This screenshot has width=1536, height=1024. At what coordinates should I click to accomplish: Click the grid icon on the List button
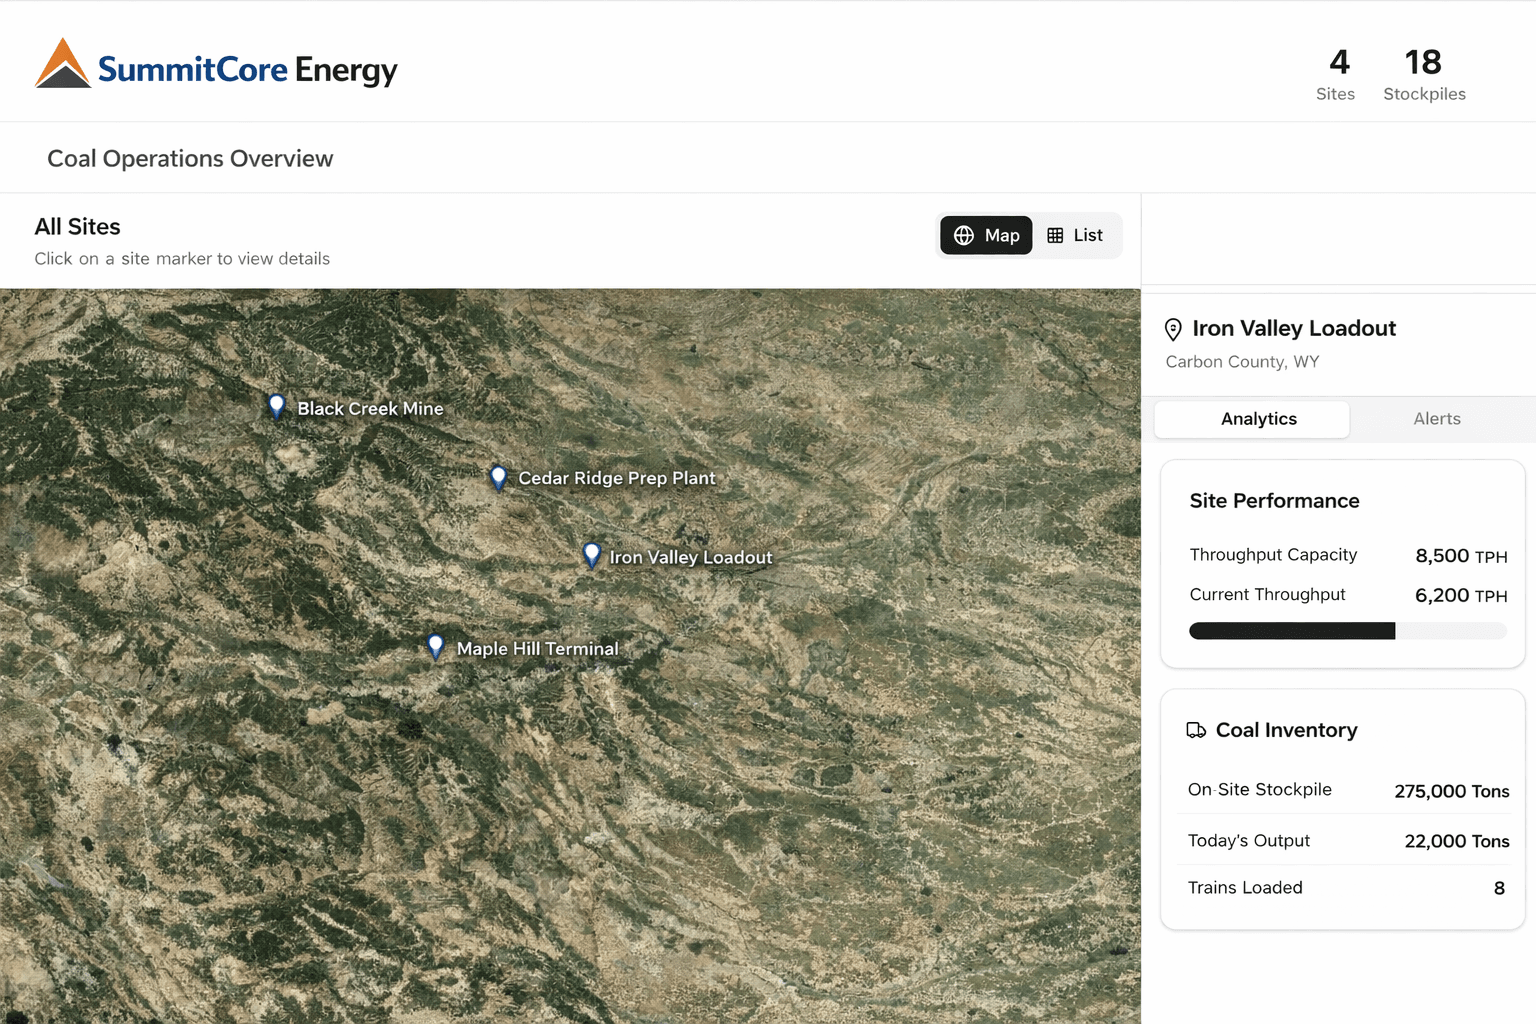[x=1056, y=235]
